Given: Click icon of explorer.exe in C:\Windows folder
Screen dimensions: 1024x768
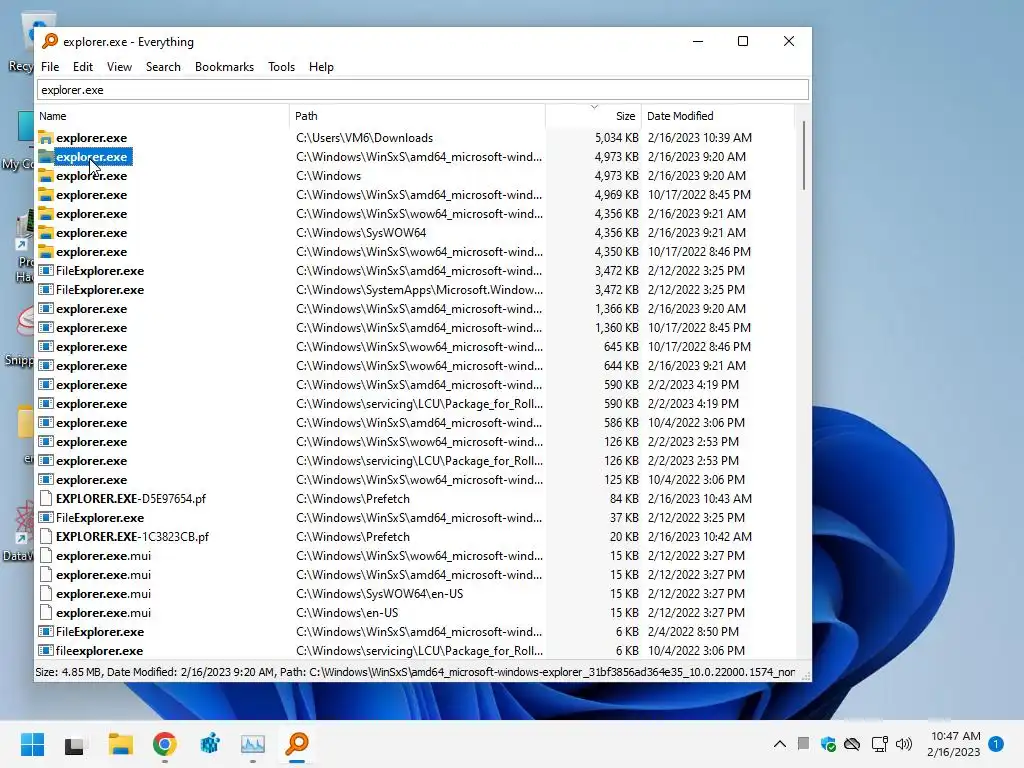Looking at the screenshot, I should coord(45,176).
